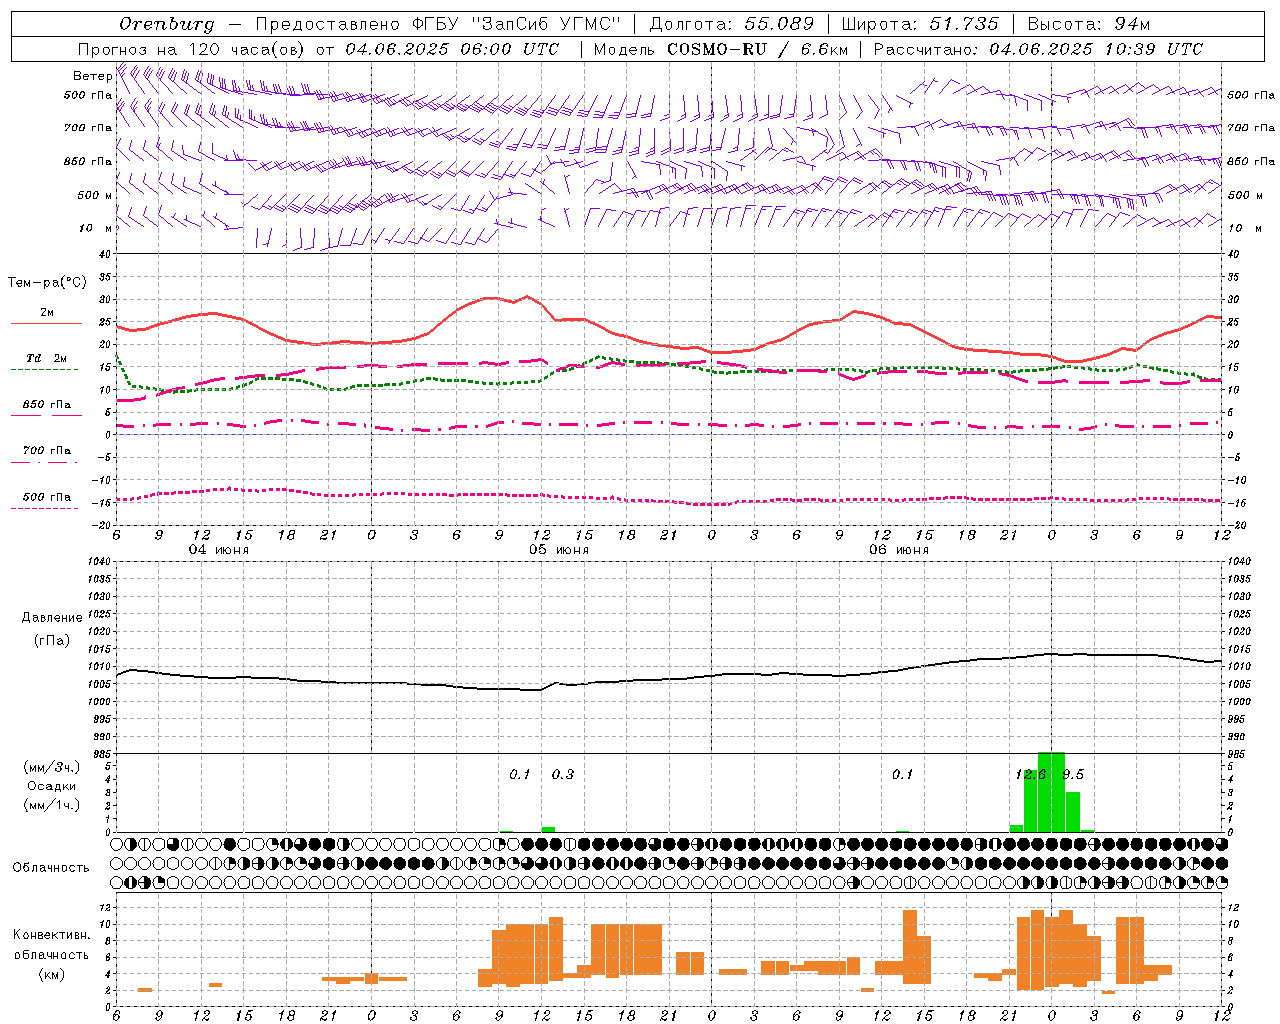Screen dimensions: 1280x1024
Task: Click the 500 м wind level label on right
Action: pos(1245,196)
